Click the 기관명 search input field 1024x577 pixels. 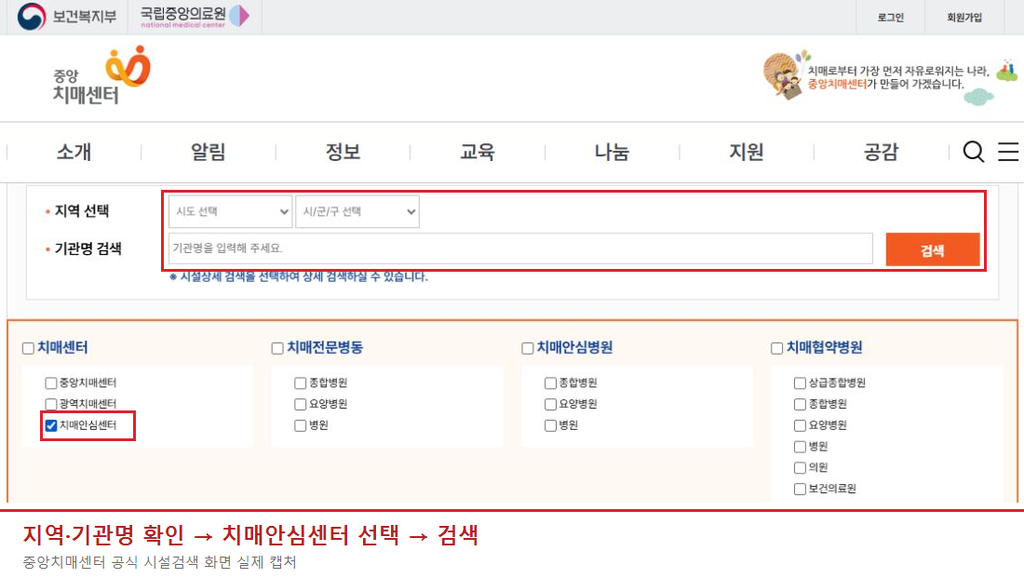[520, 249]
